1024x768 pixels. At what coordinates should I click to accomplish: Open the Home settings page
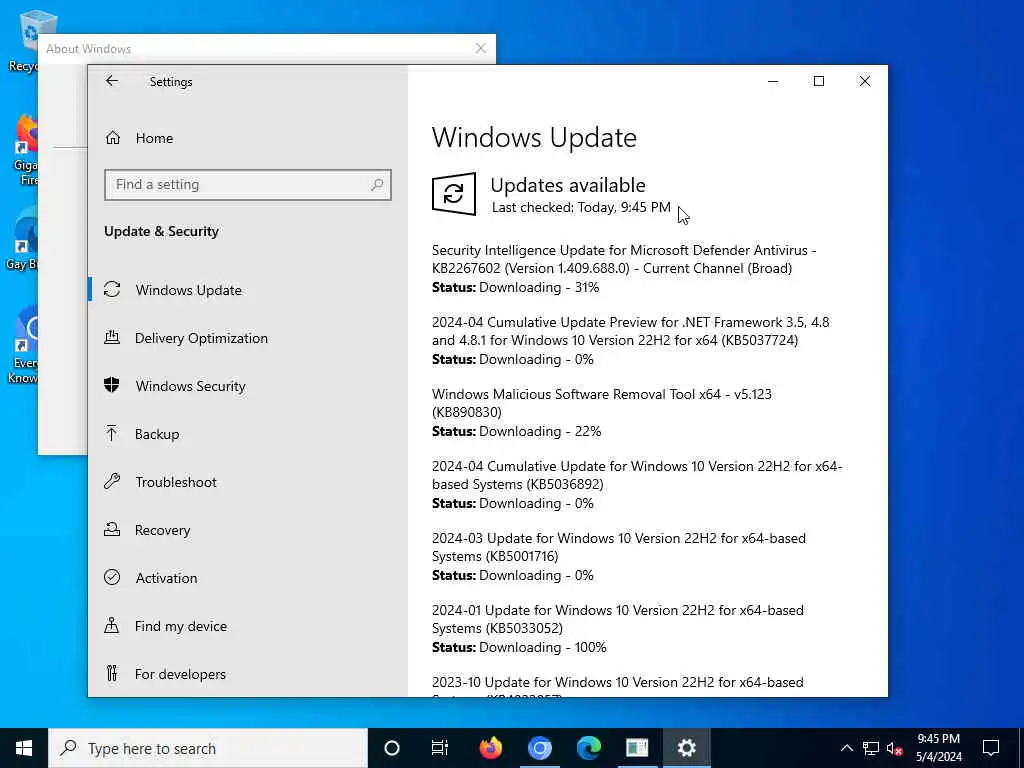(x=155, y=138)
